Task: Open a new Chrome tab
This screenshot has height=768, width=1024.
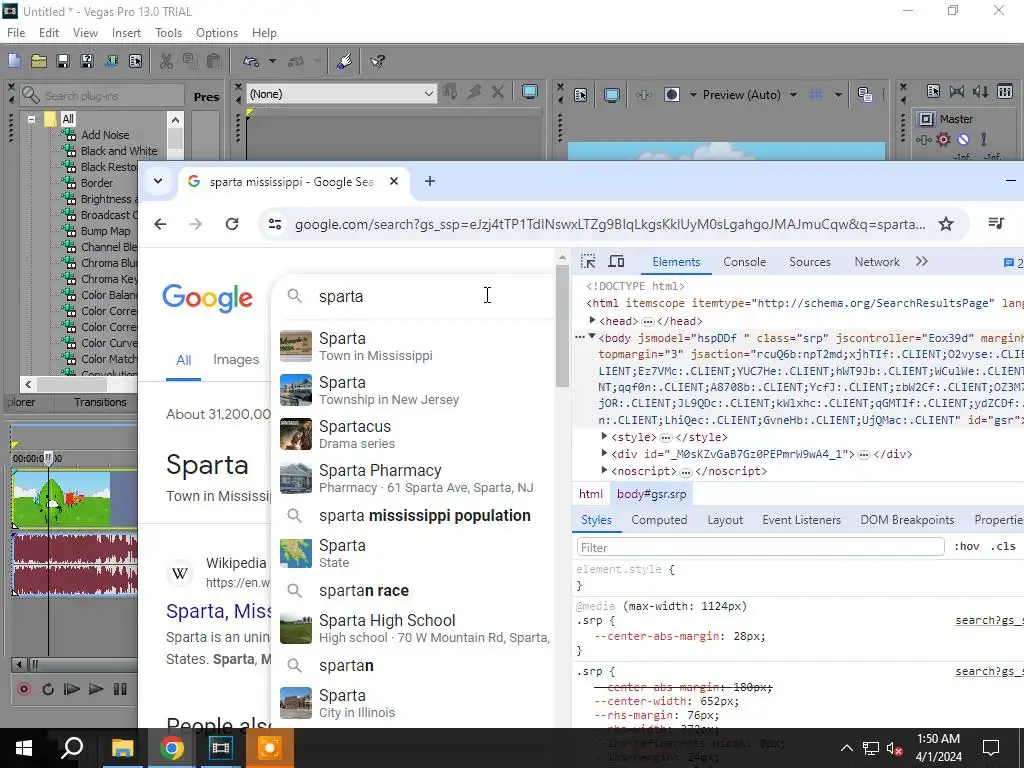Action: (430, 182)
